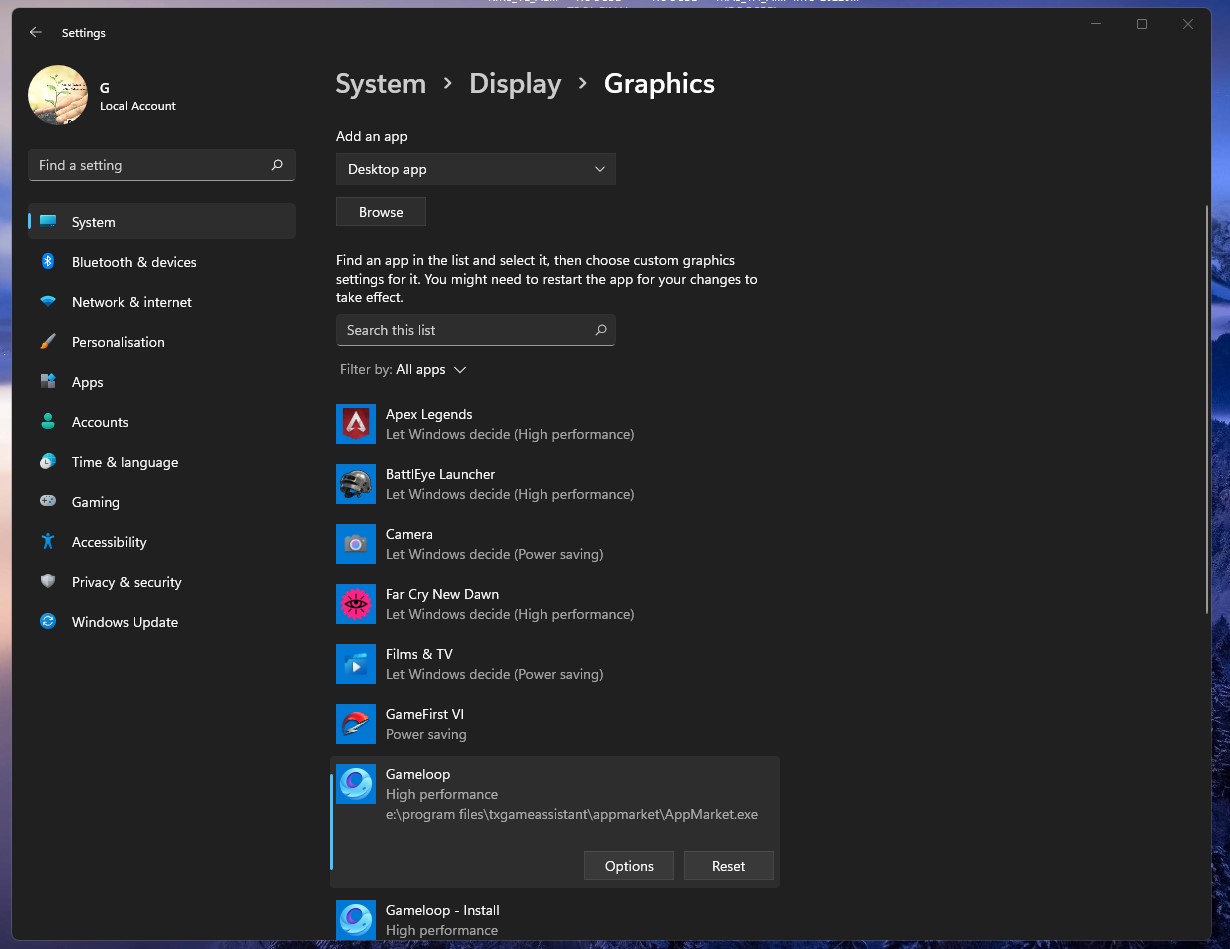
Task: Click the Windows Update sync icon
Action: (48, 621)
